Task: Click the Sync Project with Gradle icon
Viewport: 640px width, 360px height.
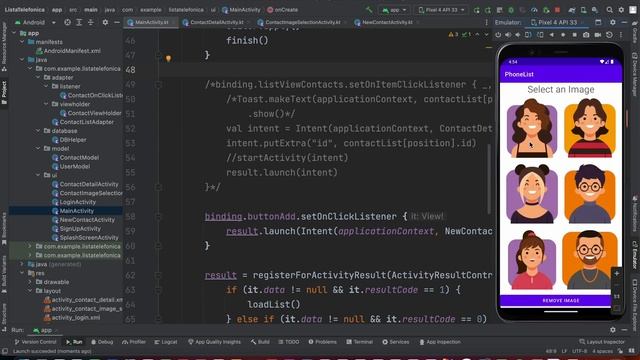Action: [571, 10]
